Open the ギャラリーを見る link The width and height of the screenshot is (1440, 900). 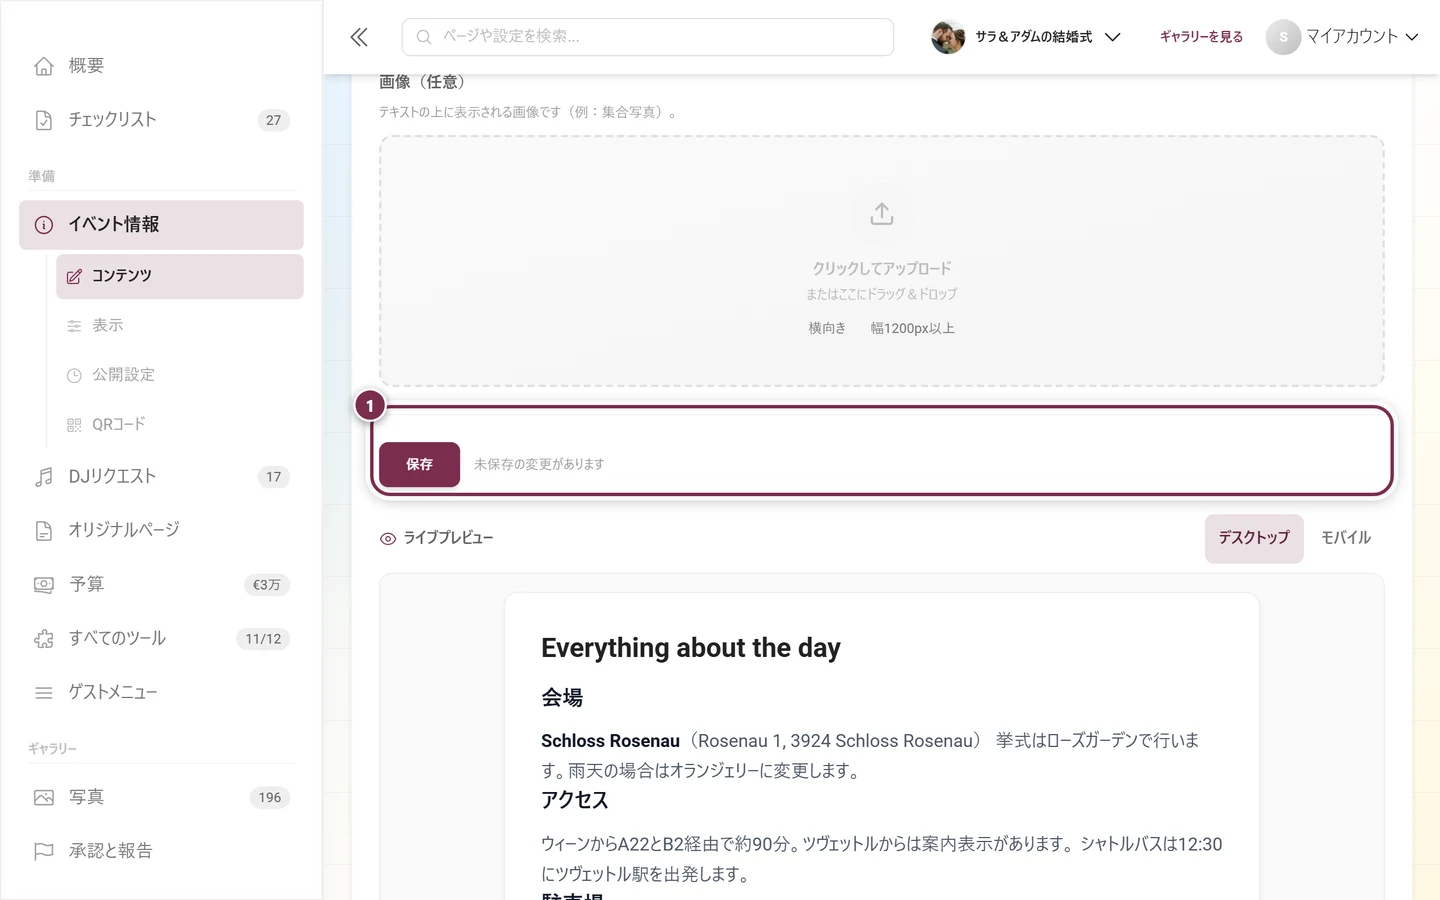[x=1201, y=37]
